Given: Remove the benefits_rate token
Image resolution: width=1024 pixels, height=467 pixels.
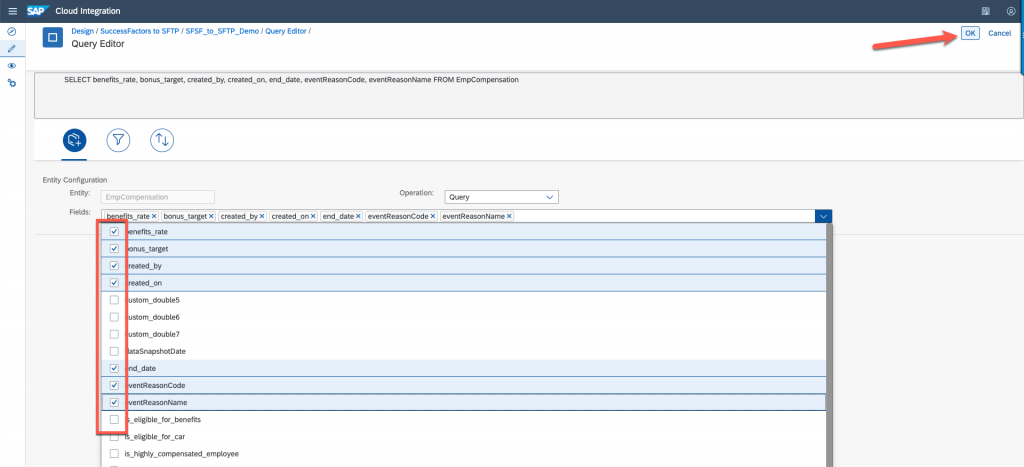Looking at the screenshot, I should point(154,216).
